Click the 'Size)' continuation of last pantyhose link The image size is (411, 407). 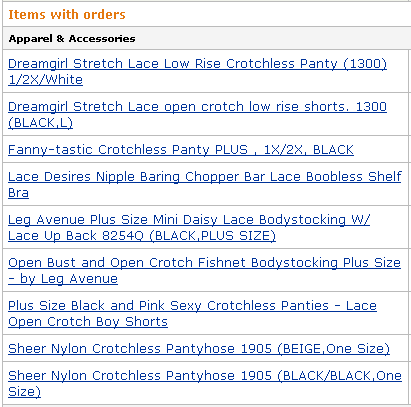24,392
